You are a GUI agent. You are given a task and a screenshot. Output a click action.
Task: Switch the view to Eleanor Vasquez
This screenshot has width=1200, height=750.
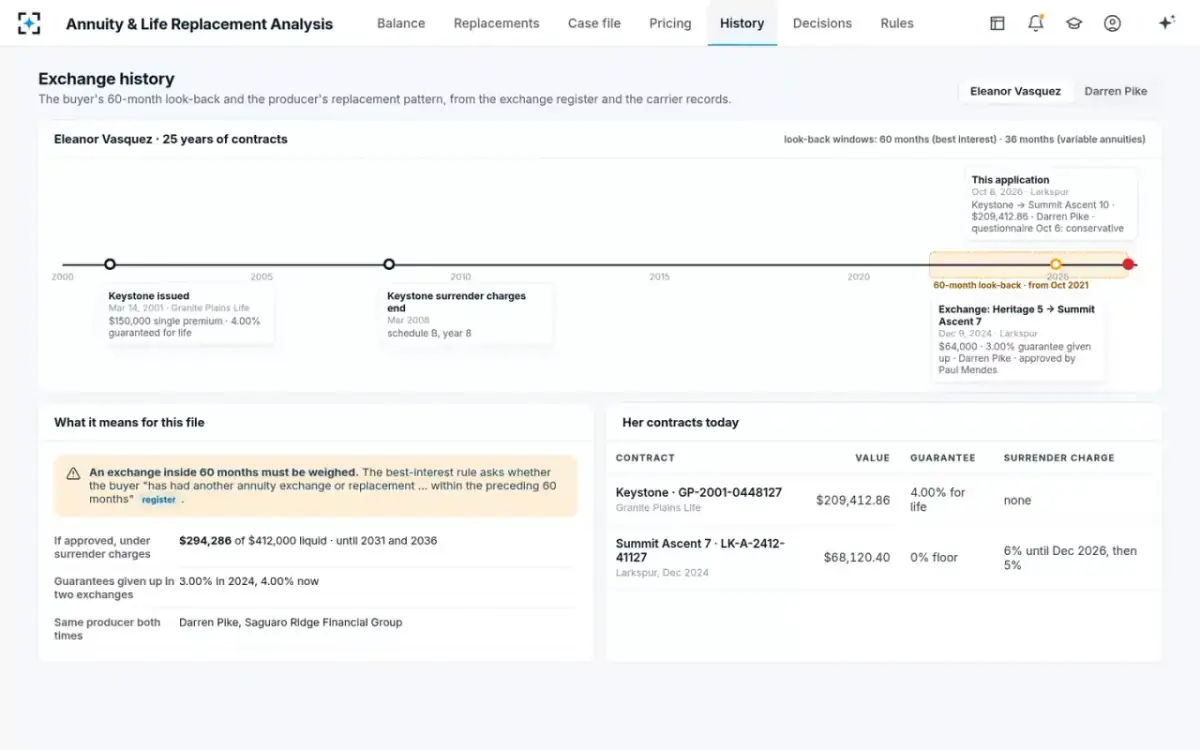(x=1015, y=91)
